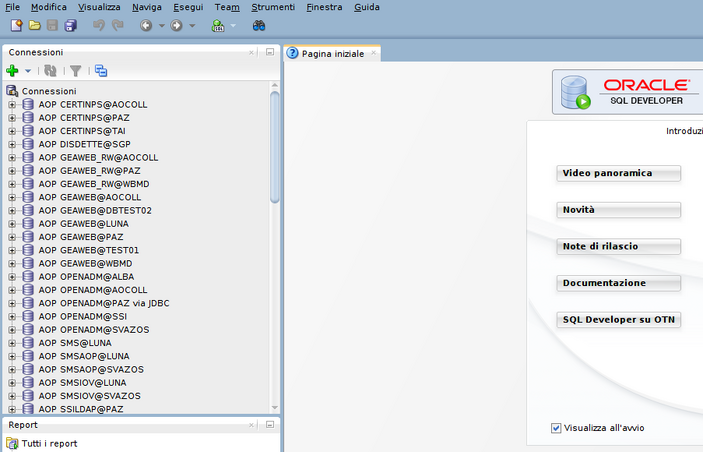Click the Undo arrow icon

pyautogui.click(x=99, y=26)
